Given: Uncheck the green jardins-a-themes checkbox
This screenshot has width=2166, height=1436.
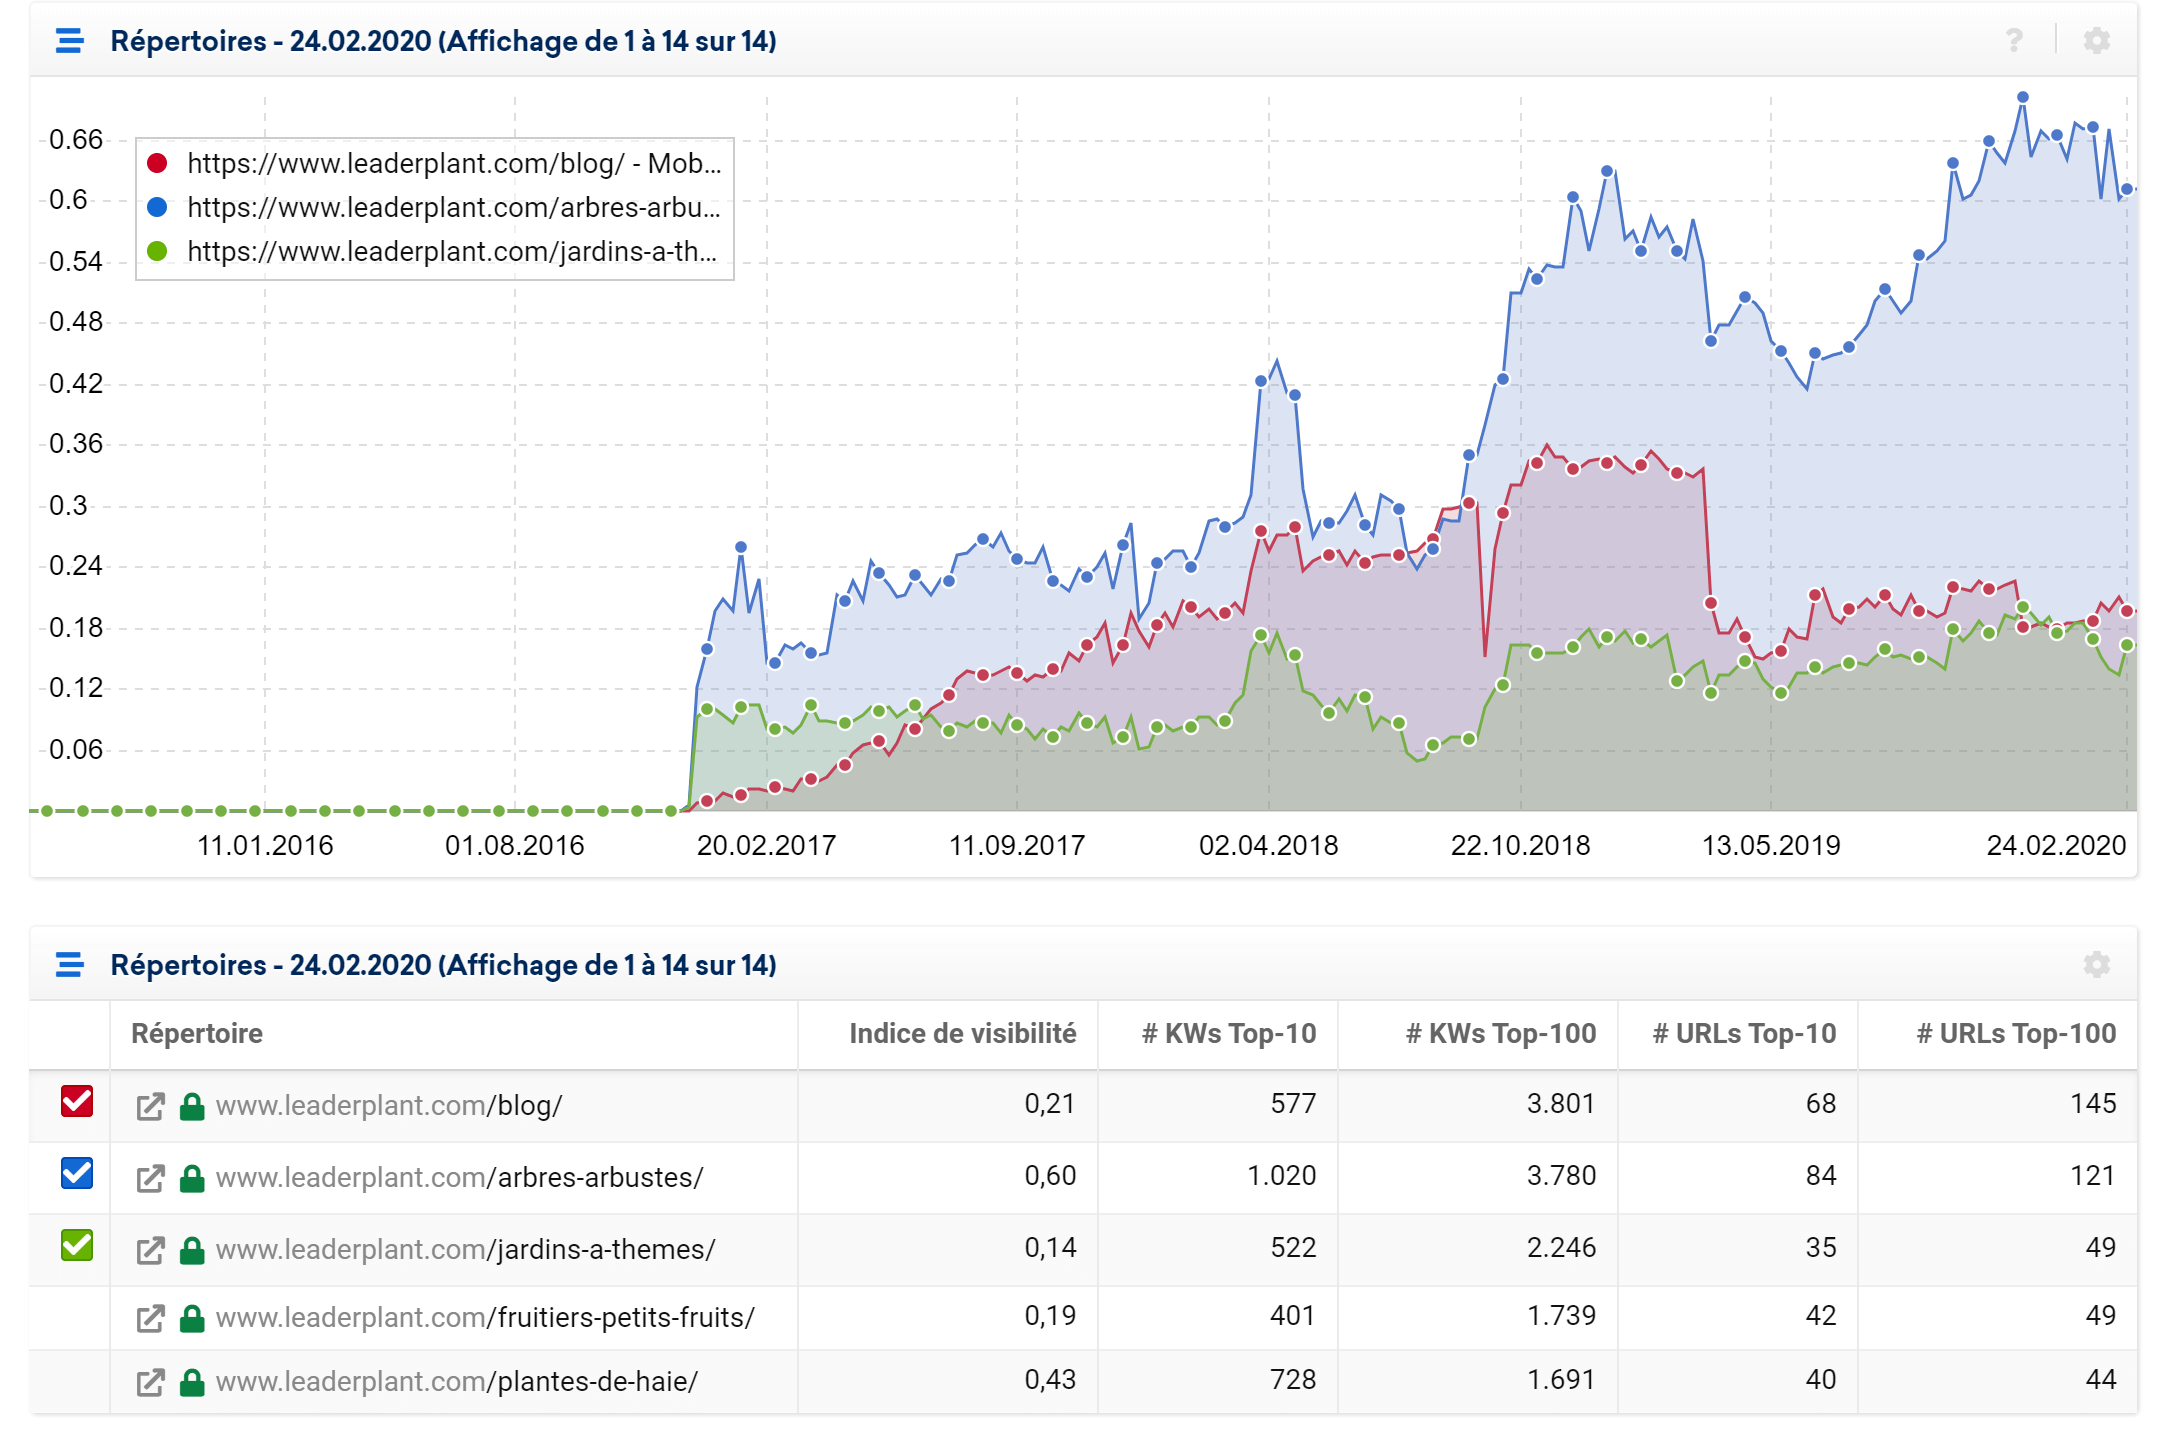Looking at the screenshot, I should tap(77, 1245).
